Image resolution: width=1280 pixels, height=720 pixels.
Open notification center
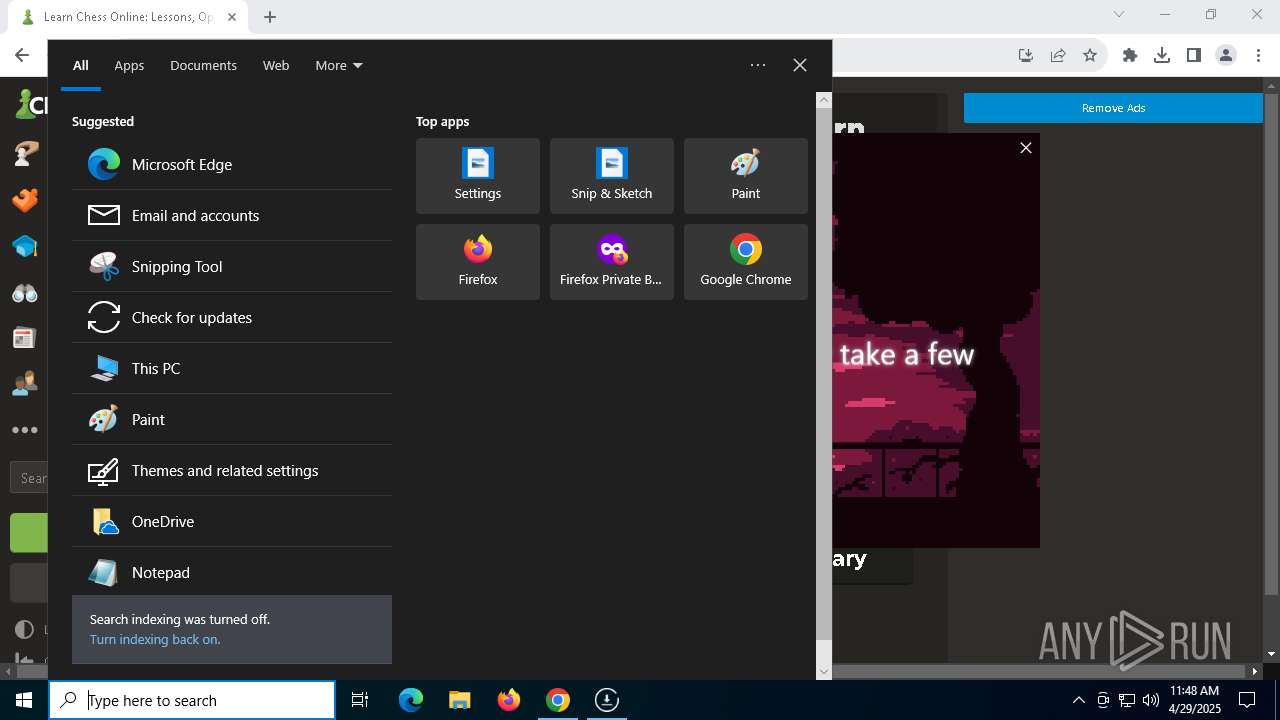point(1247,700)
